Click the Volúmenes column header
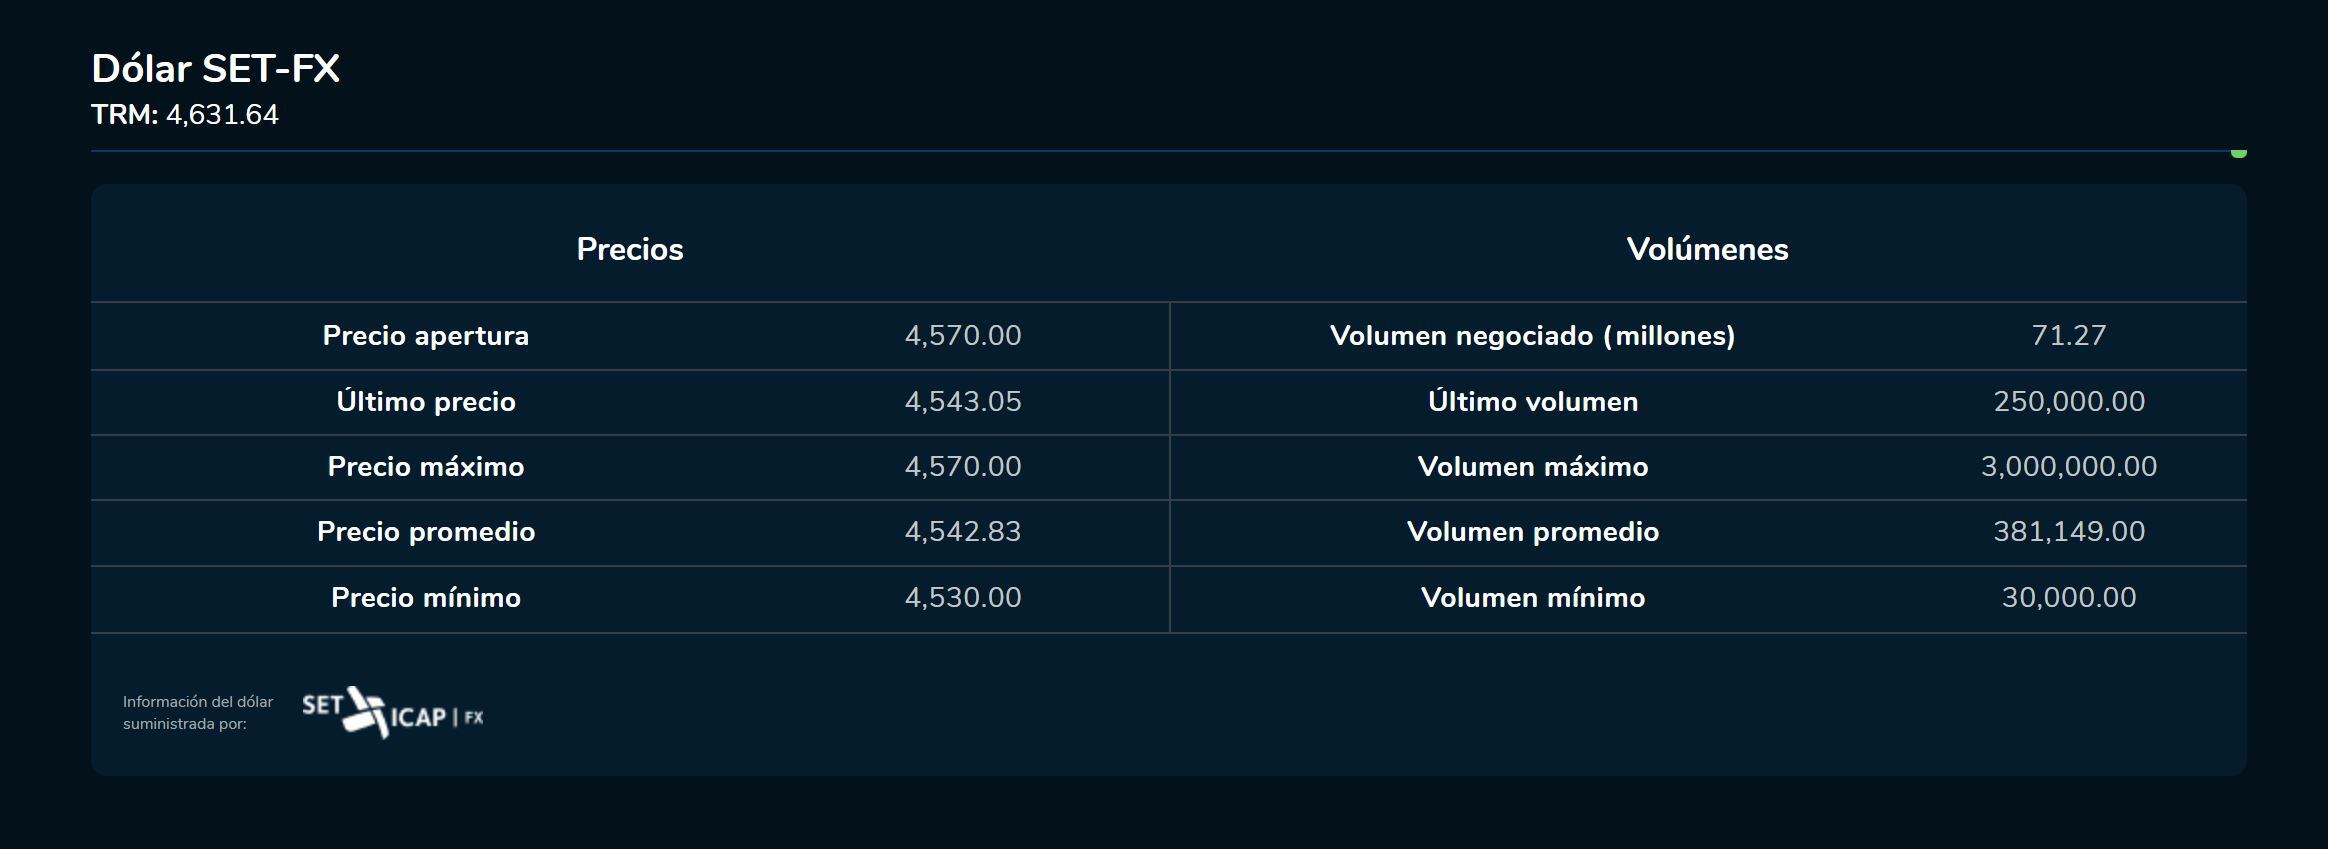2328x849 pixels. click(x=1707, y=249)
